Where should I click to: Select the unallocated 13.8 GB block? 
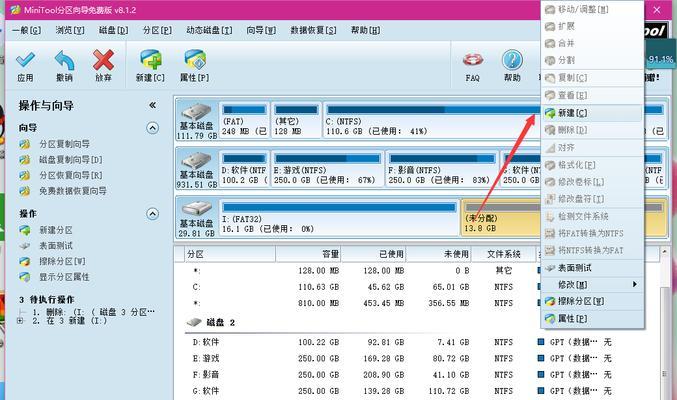click(x=501, y=218)
